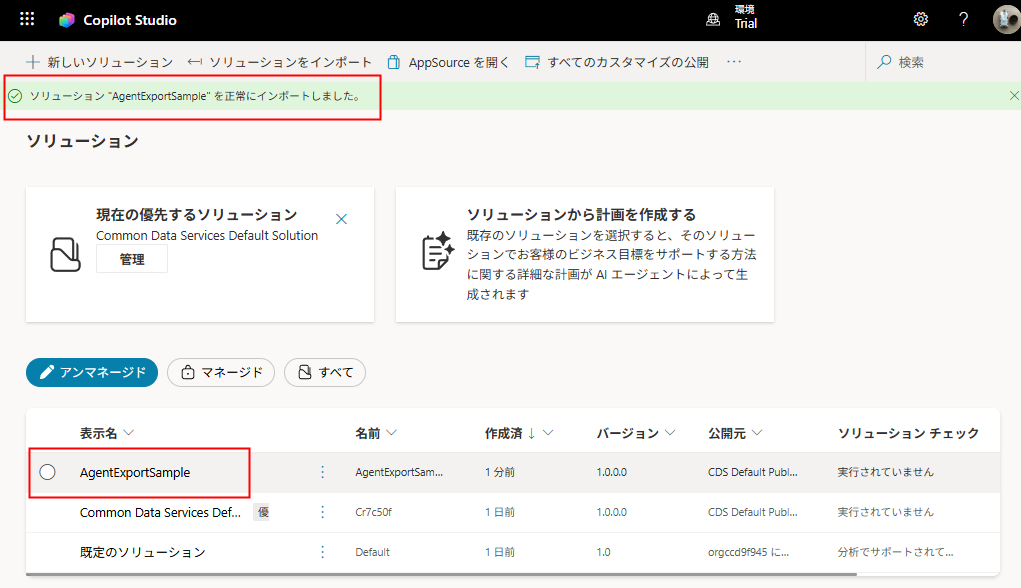Open the settings gear icon
1021x588 pixels.
tap(920, 19)
